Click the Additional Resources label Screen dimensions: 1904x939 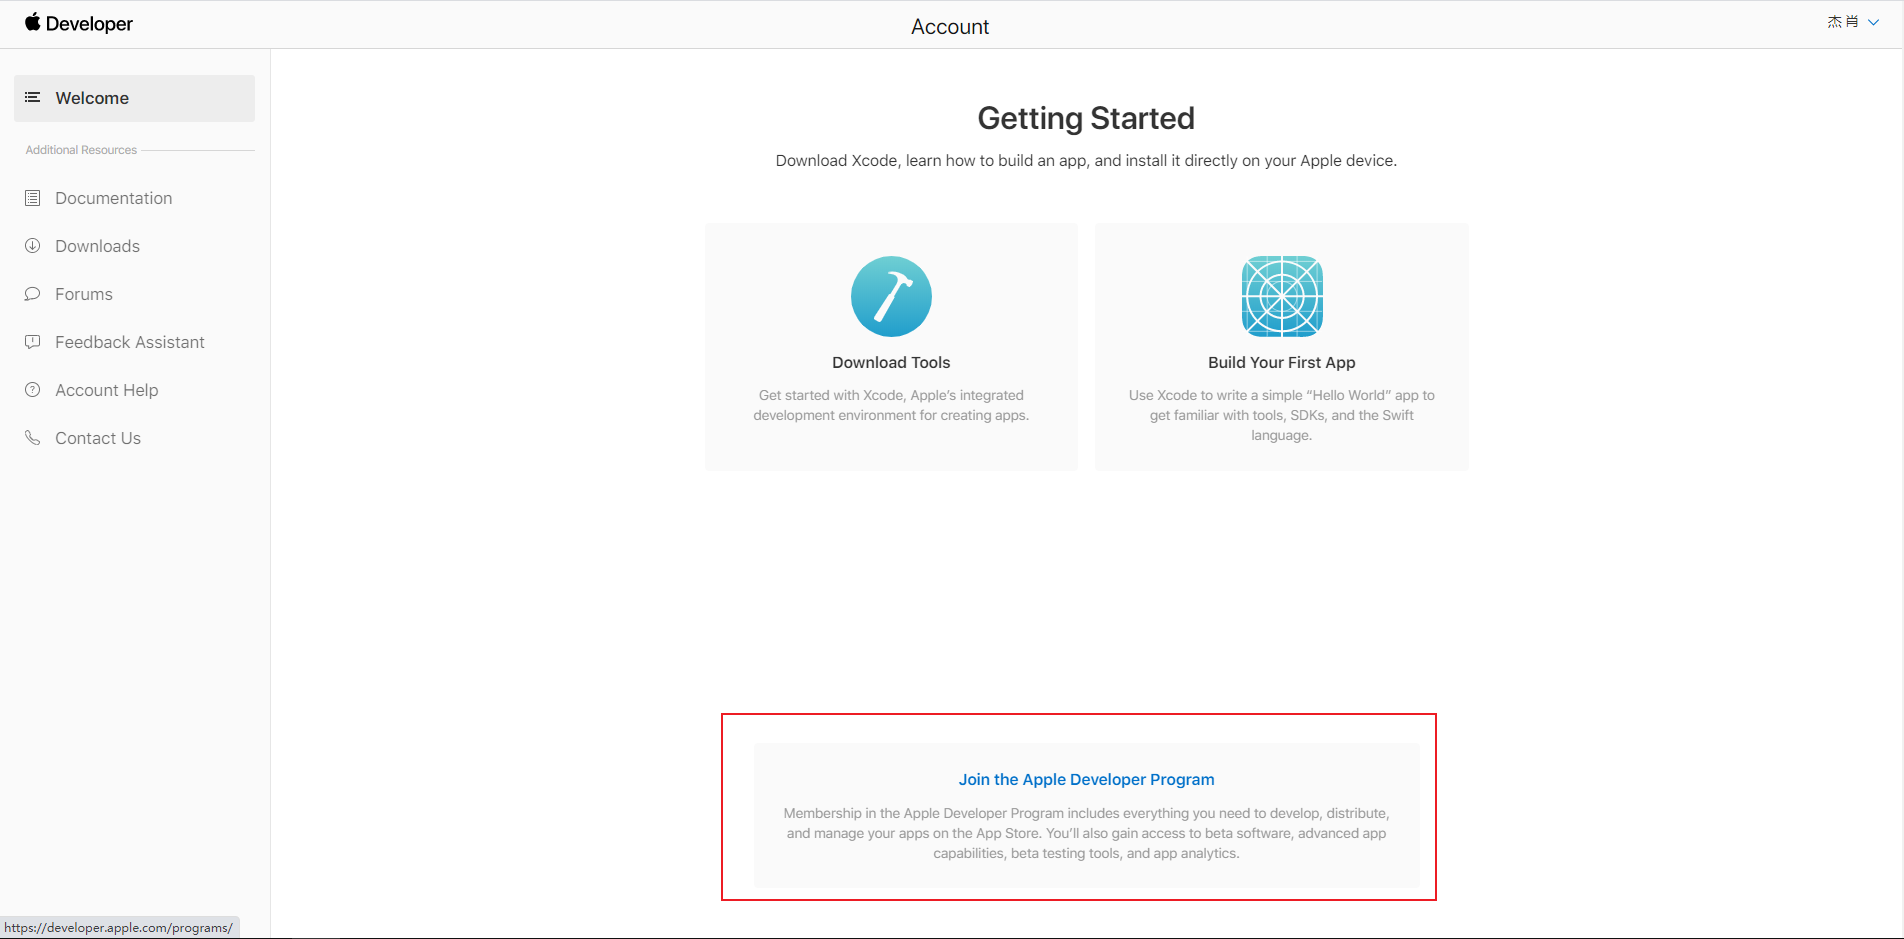tap(81, 150)
